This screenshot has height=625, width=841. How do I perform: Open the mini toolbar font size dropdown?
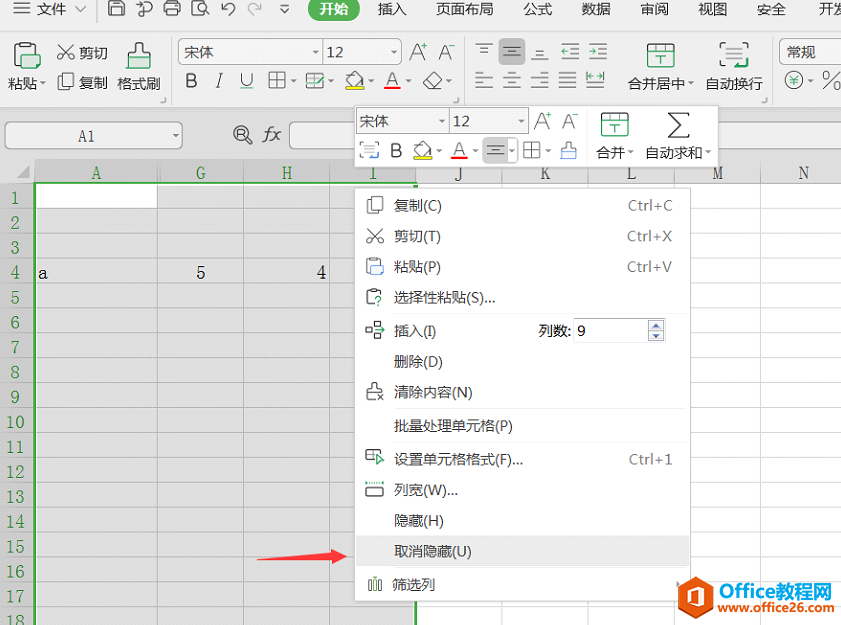point(521,121)
